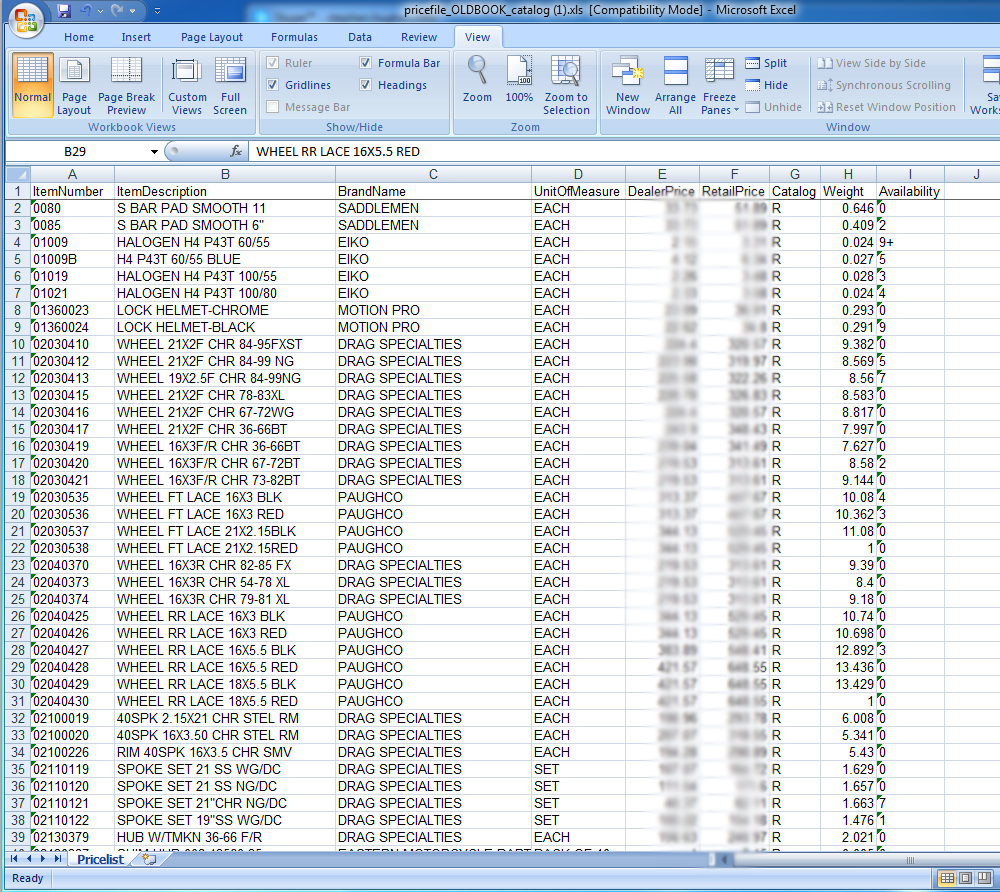Click the Select All corner button
Screen dimensions: 1000x892
(18, 174)
